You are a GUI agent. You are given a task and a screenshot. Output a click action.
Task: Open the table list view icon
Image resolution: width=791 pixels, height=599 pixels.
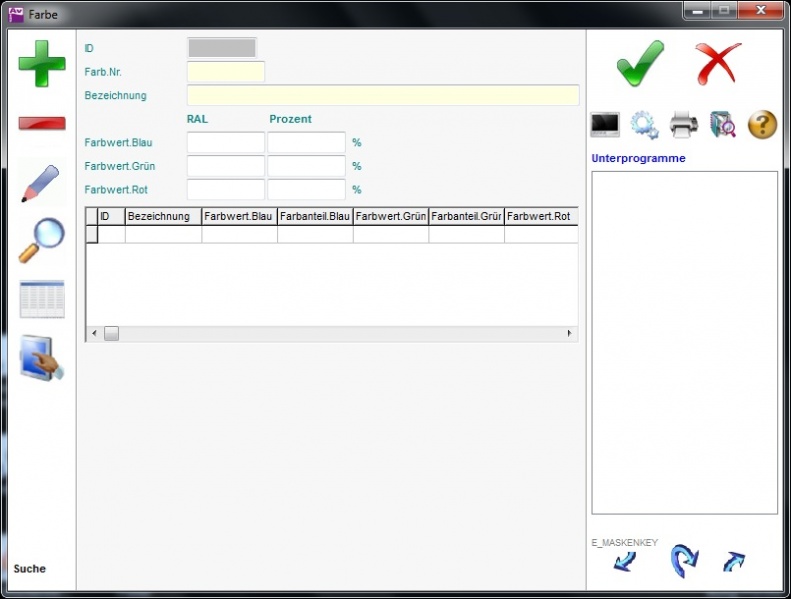(42, 299)
